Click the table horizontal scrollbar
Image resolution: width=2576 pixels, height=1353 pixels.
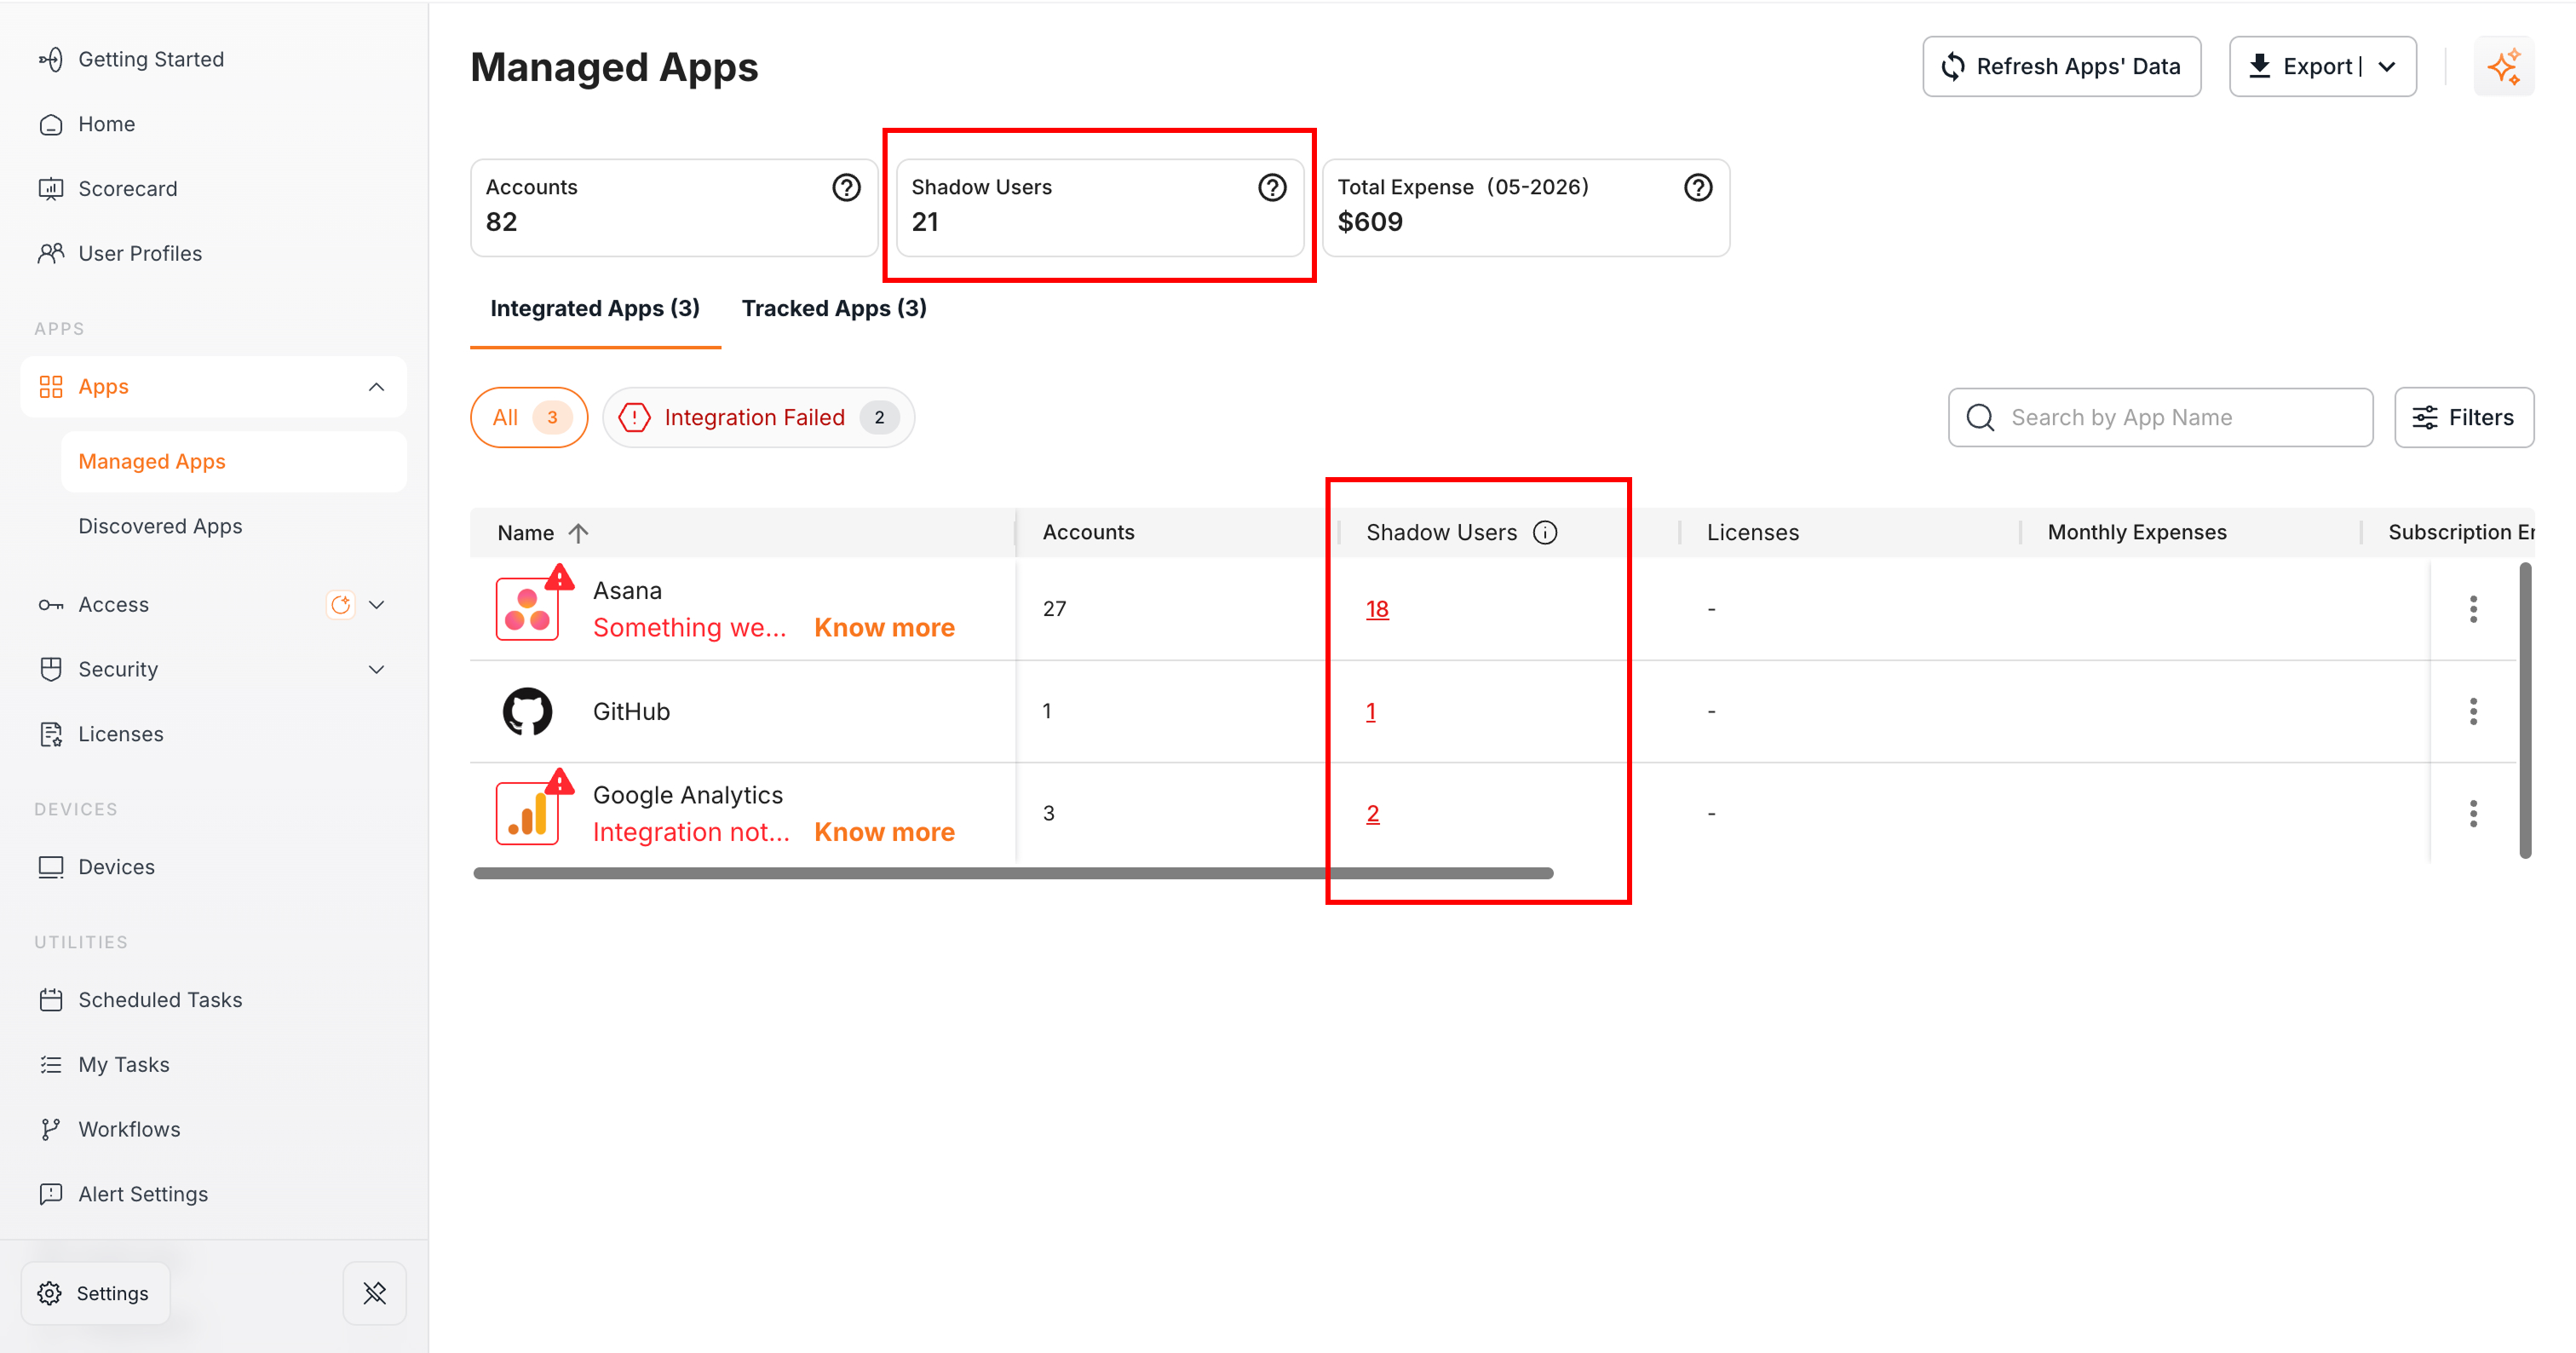tap(1012, 874)
